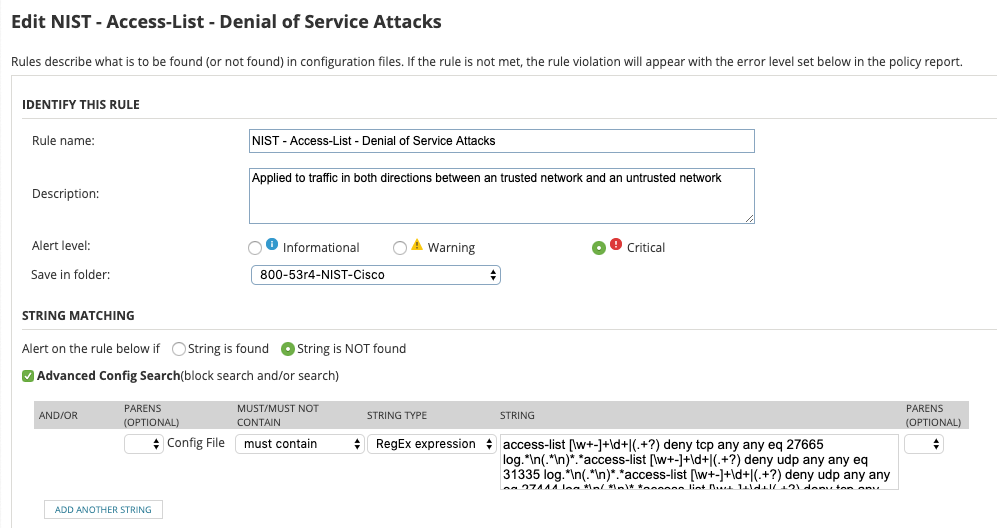
Task: Open the 'must contain' dropdown
Action: [x=299, y=444]
